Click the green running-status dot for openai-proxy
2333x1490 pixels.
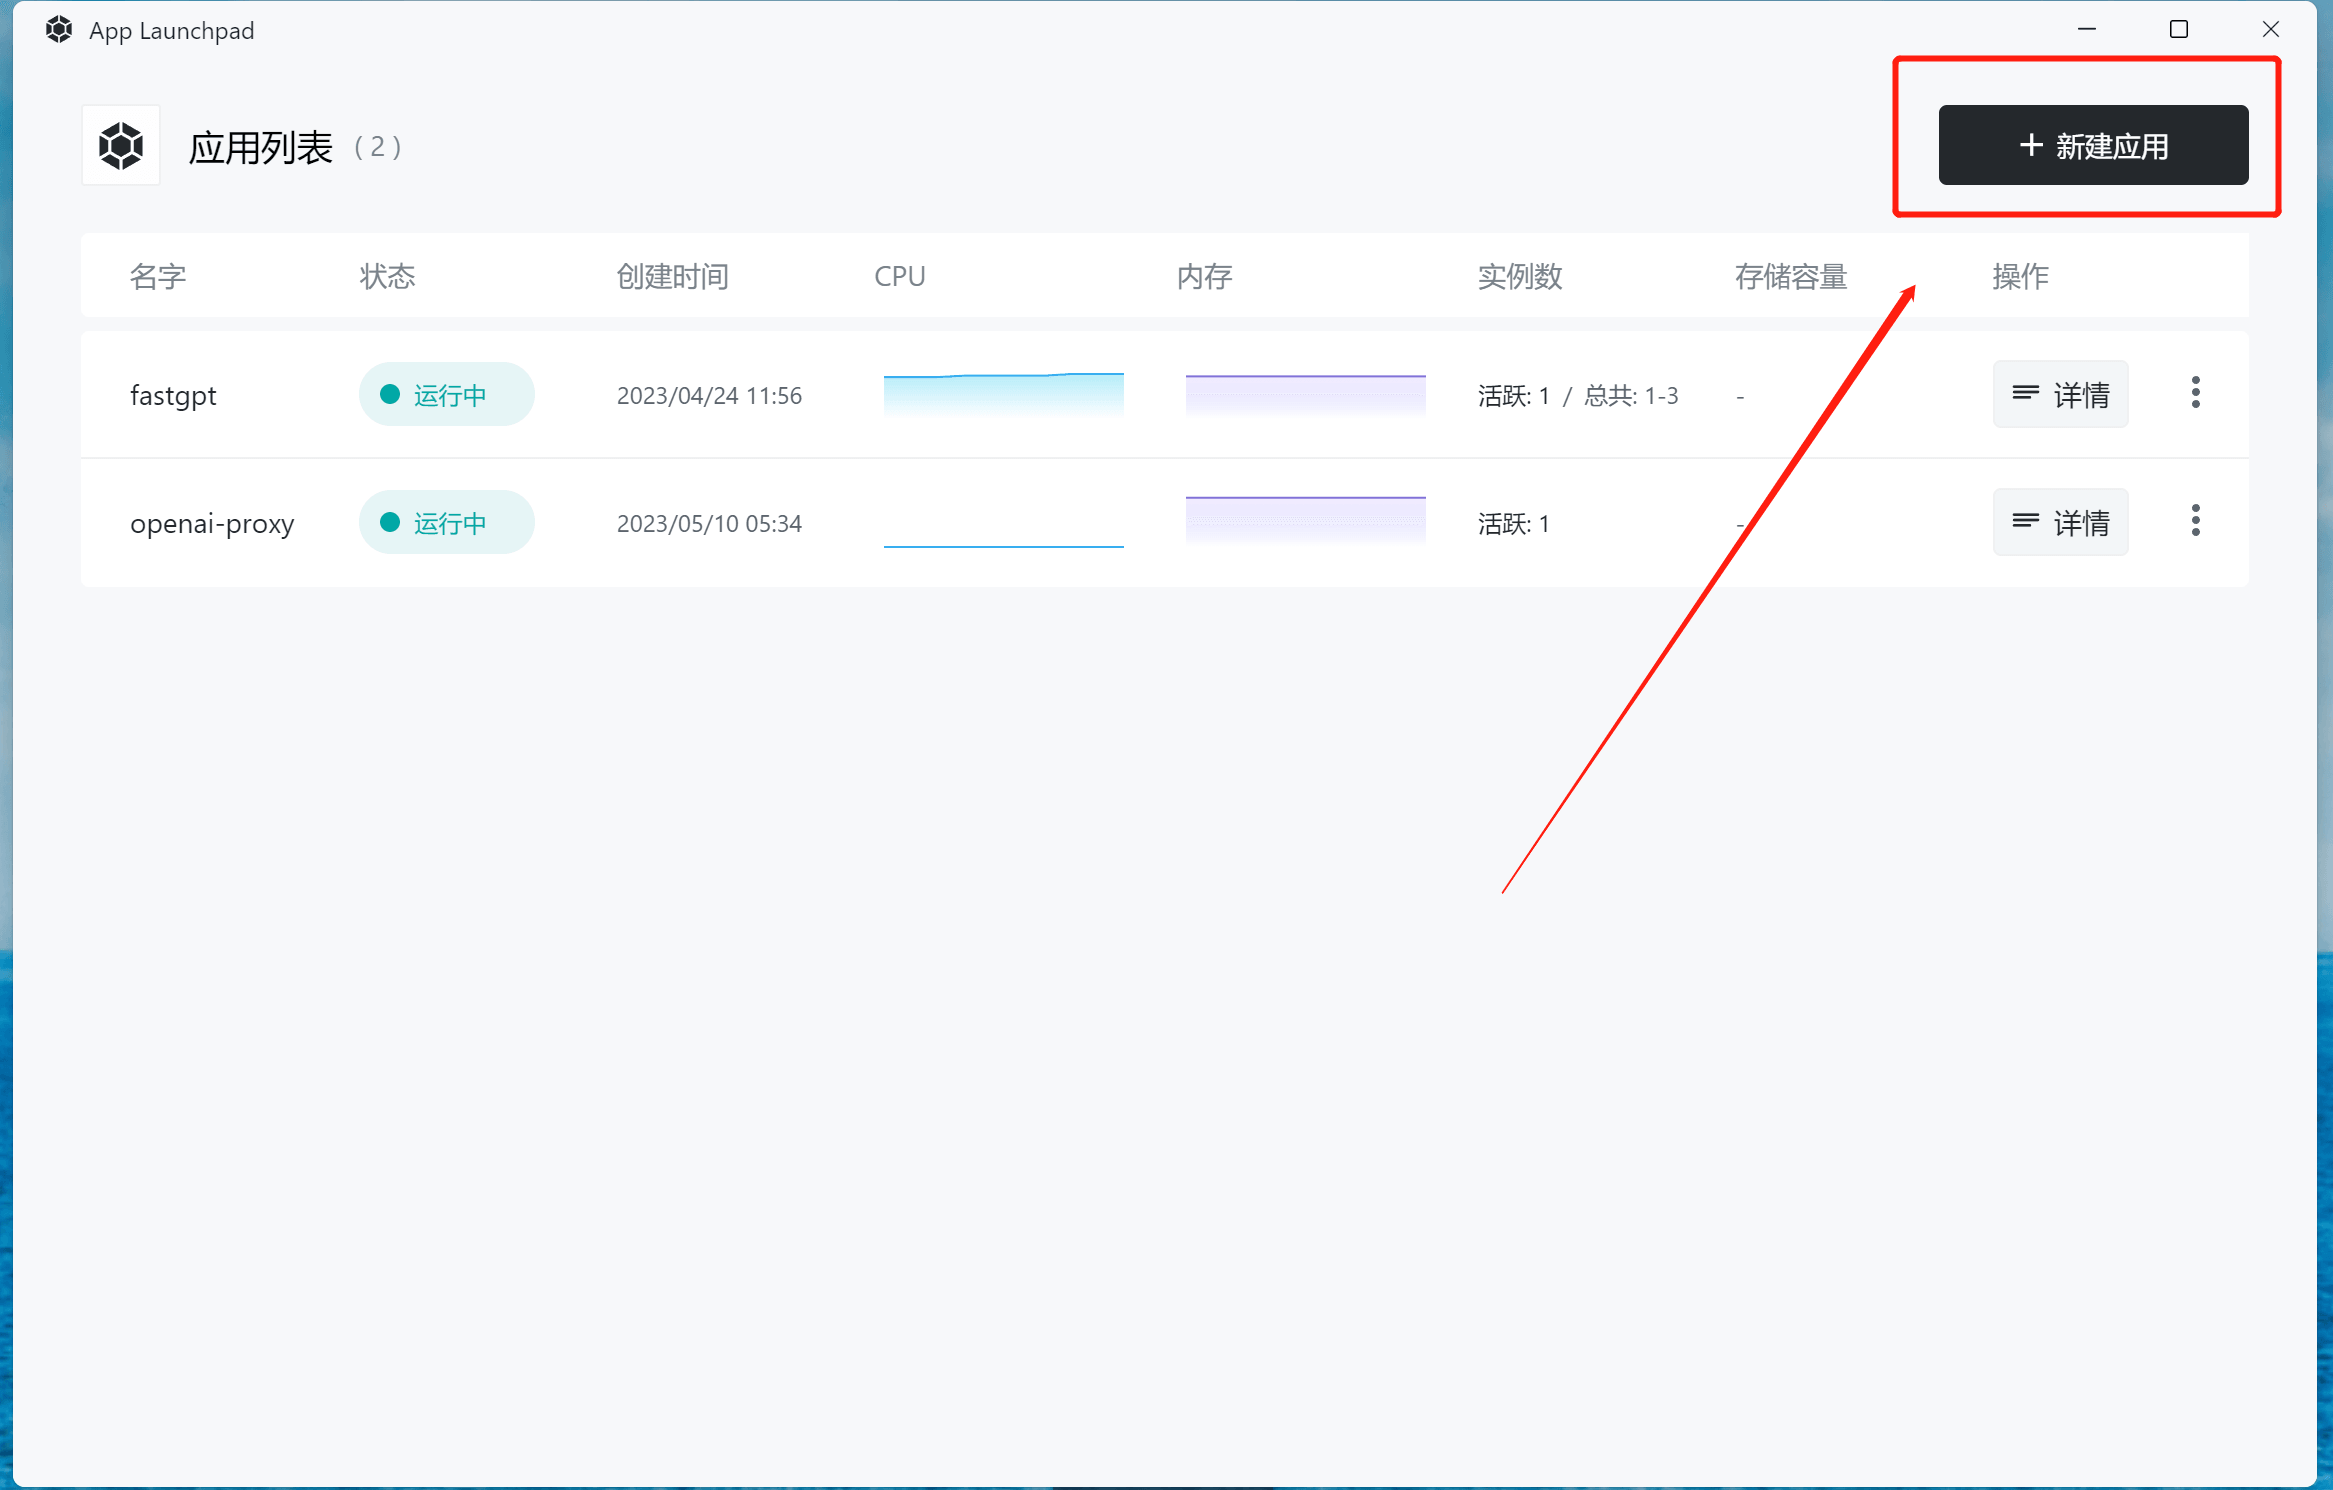coord(391,521)
